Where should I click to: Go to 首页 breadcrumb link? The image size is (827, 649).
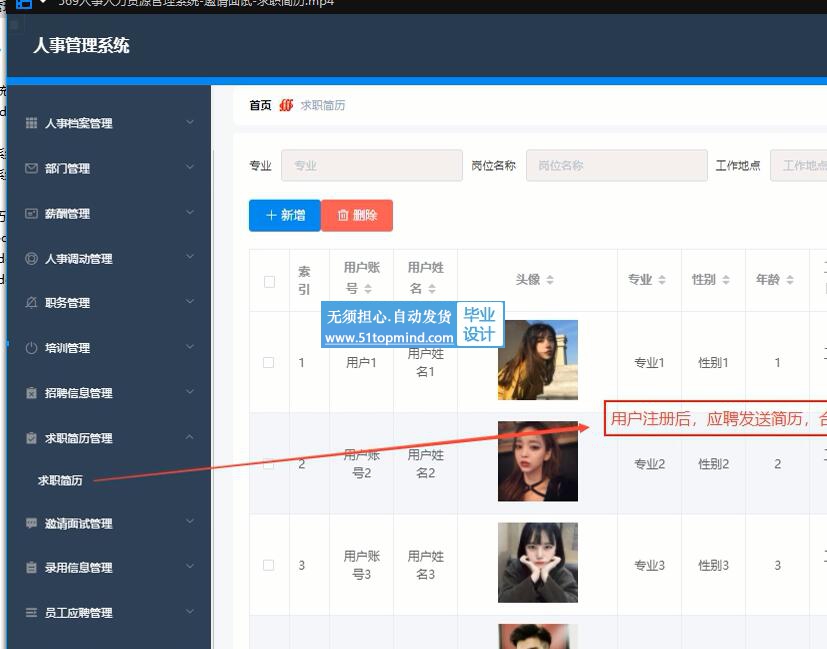260,105
